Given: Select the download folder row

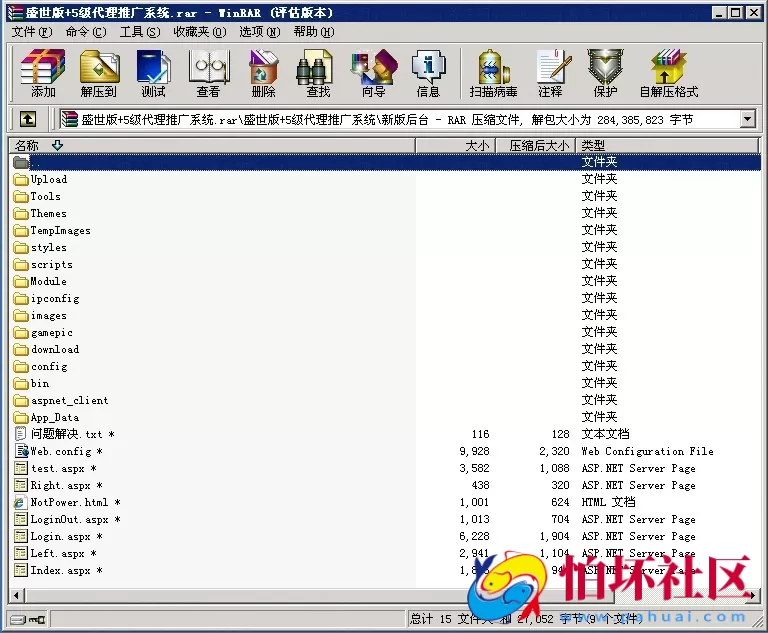Looking at the screenshot, I should coord(385,349).
